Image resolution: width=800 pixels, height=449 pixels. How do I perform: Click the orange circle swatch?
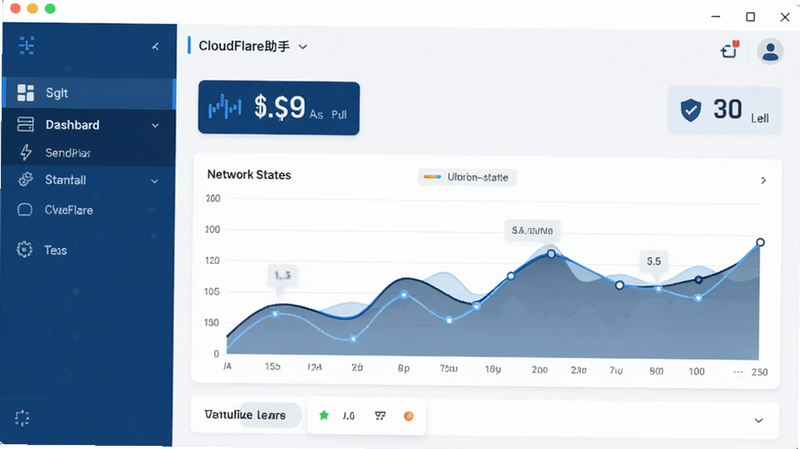[x=409, y=416]
